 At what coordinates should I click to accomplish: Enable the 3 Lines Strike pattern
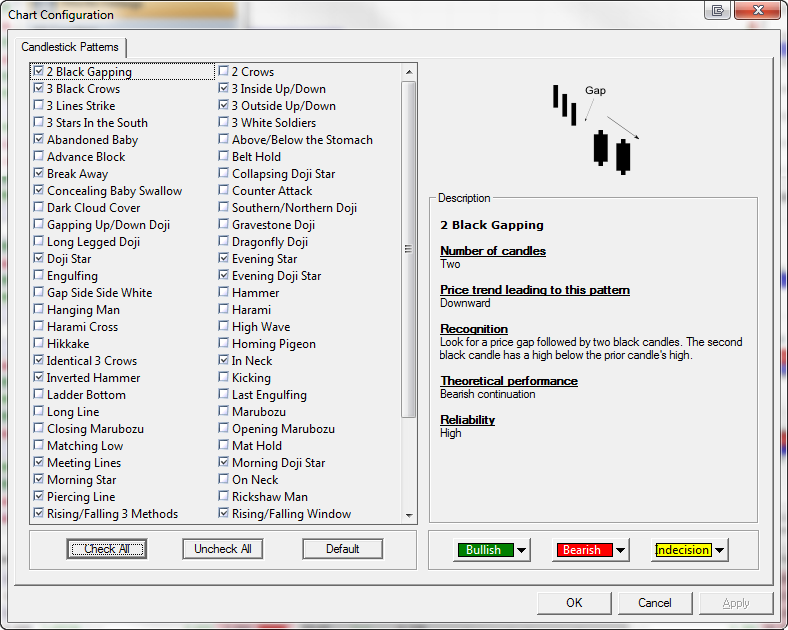(38, 105)
